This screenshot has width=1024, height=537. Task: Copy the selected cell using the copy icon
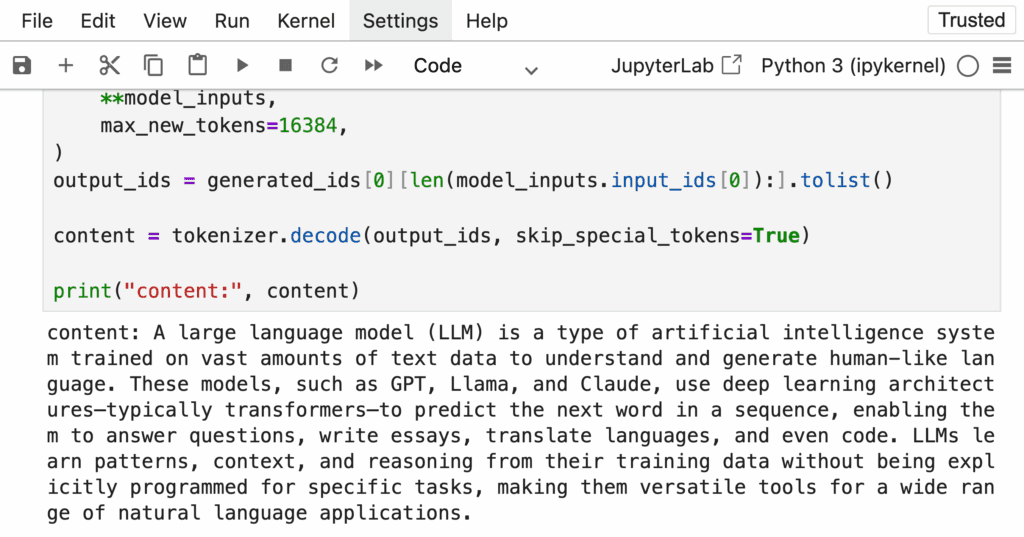tap(153, 65)
